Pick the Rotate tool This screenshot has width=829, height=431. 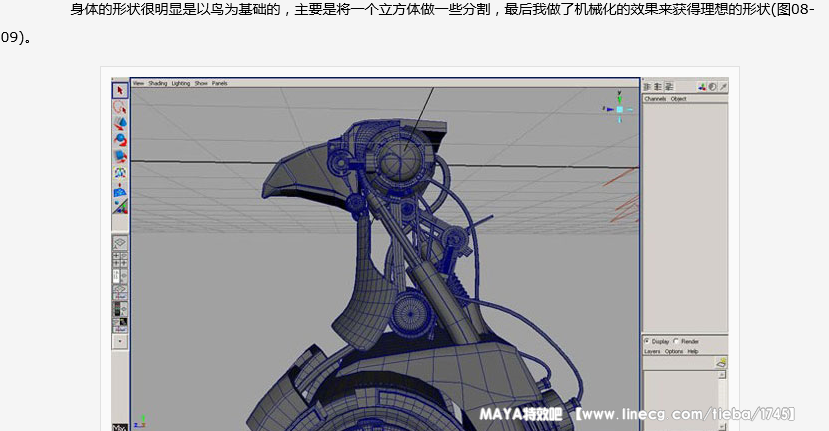[120, 139]
